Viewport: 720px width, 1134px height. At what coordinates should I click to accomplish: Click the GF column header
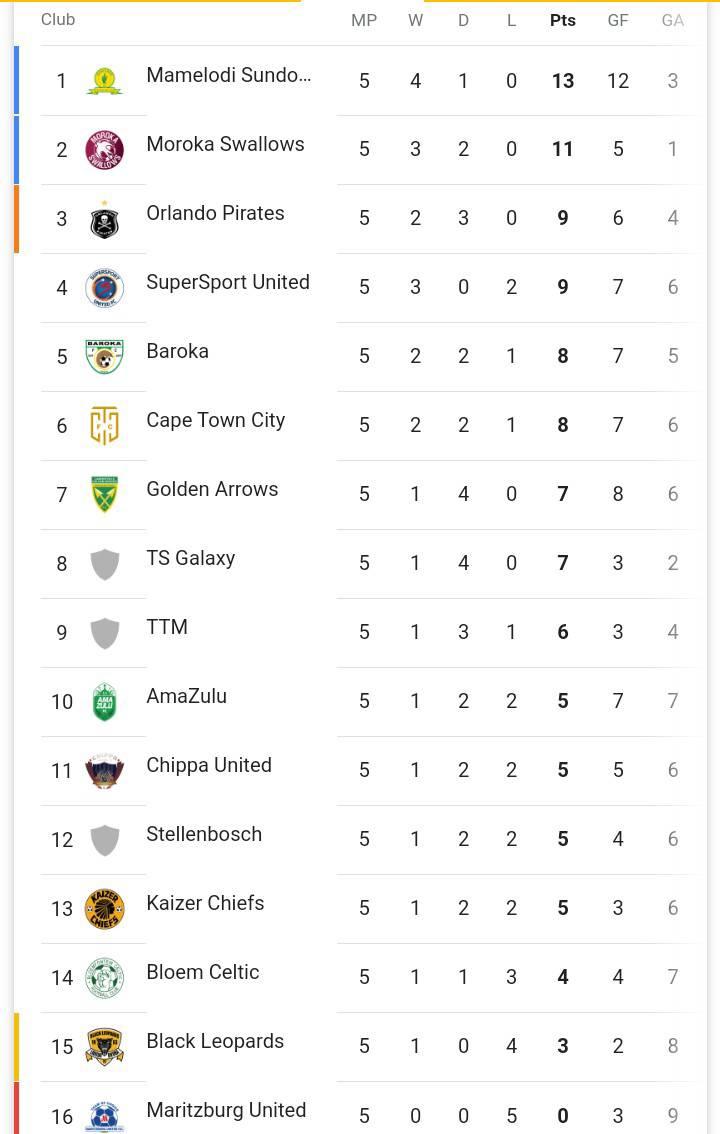click(617, 20)
